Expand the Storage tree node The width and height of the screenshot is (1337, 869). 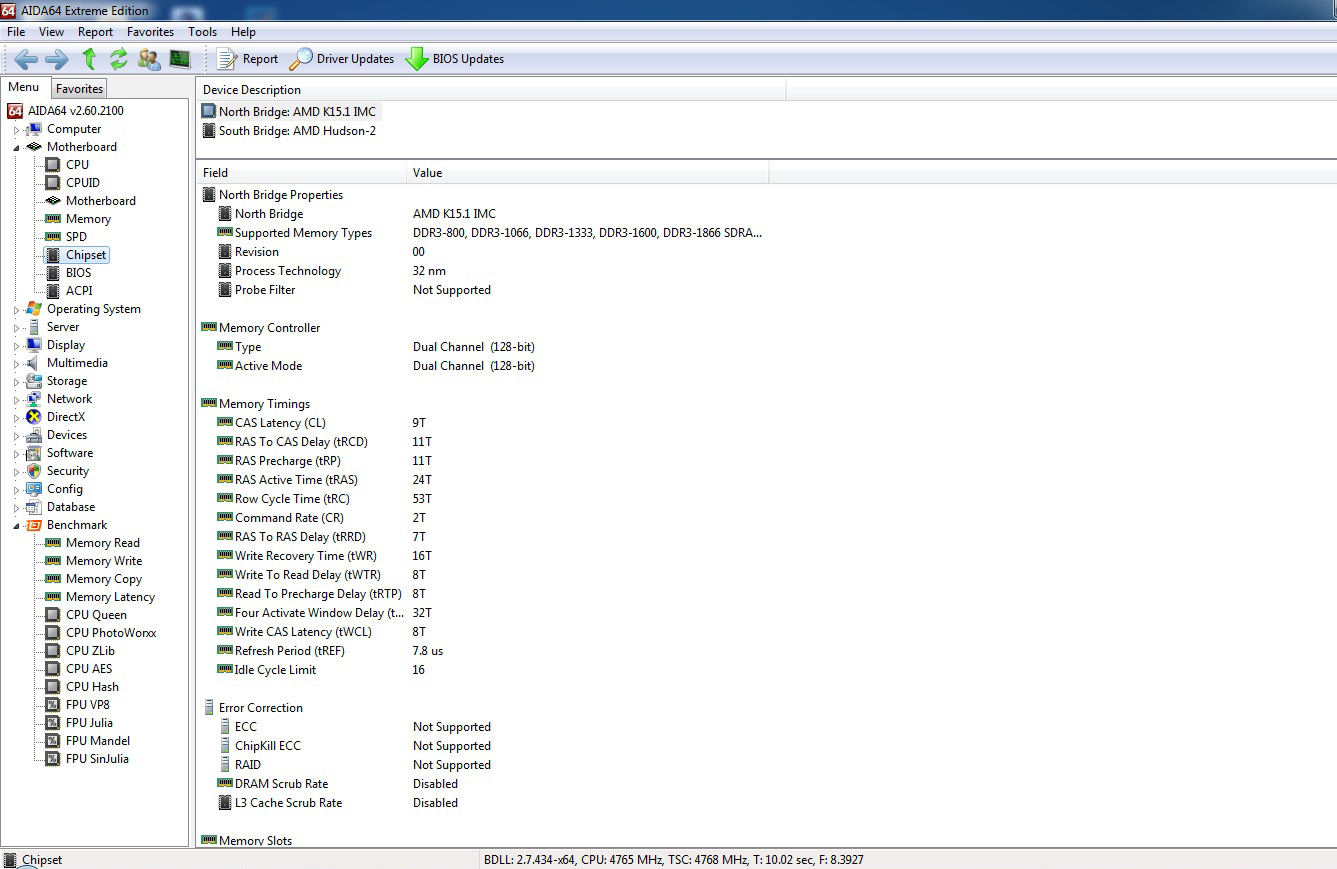(x=16, y=382)
